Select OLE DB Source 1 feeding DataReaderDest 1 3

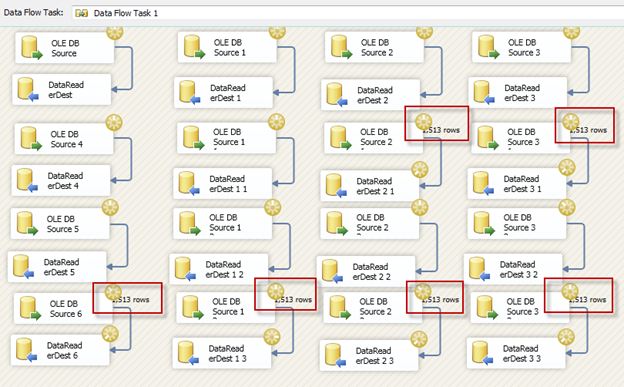coord(225,307)
